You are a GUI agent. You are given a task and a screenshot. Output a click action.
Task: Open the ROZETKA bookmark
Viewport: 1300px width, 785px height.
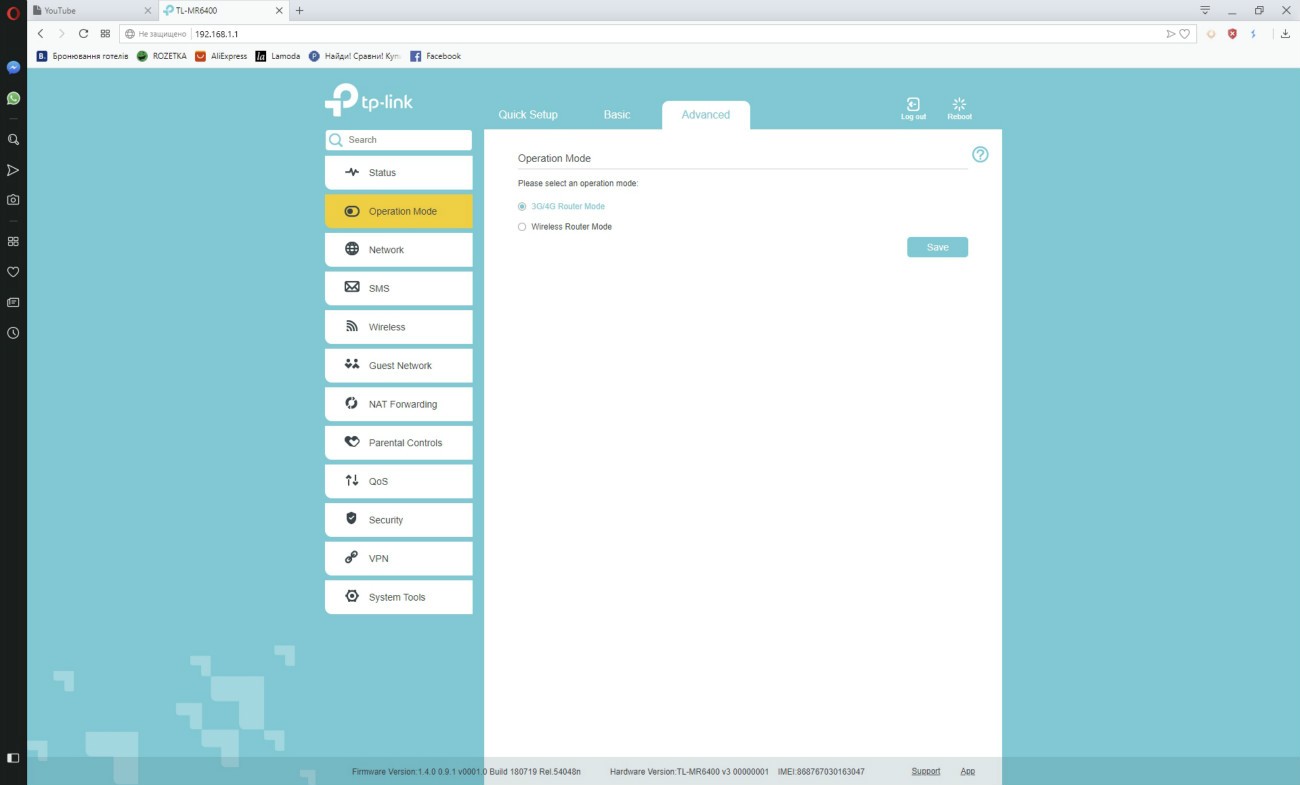pos(162,56)
